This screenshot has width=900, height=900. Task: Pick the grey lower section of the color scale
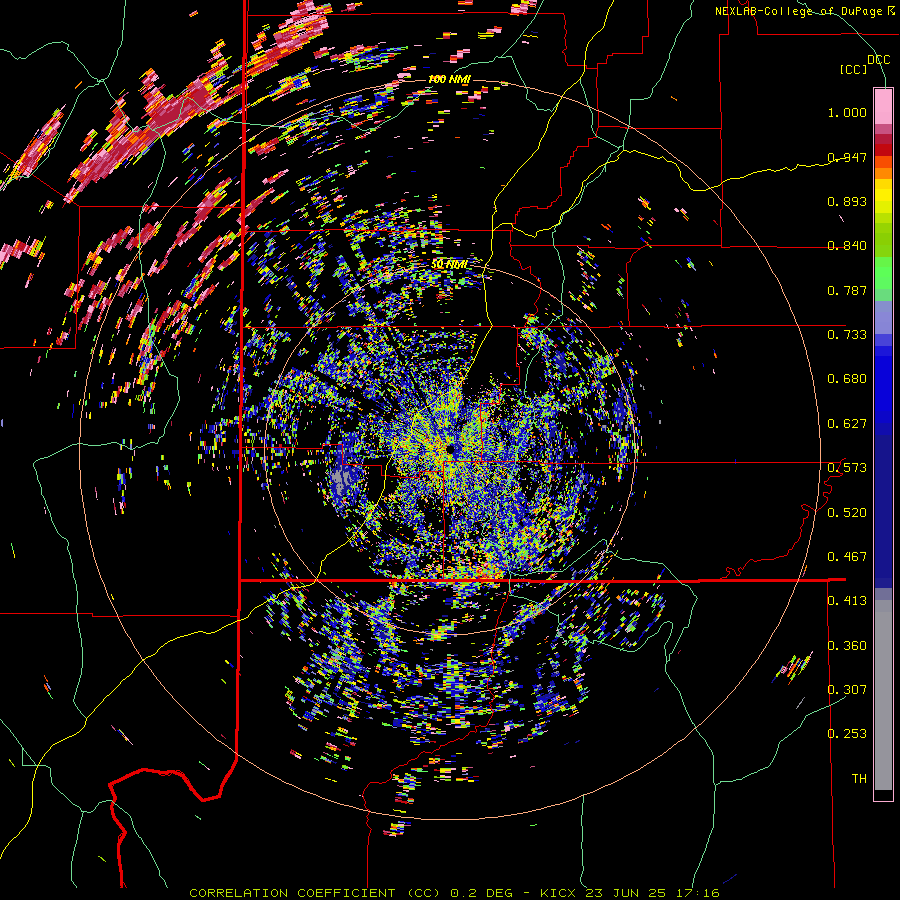coord(883,695)
